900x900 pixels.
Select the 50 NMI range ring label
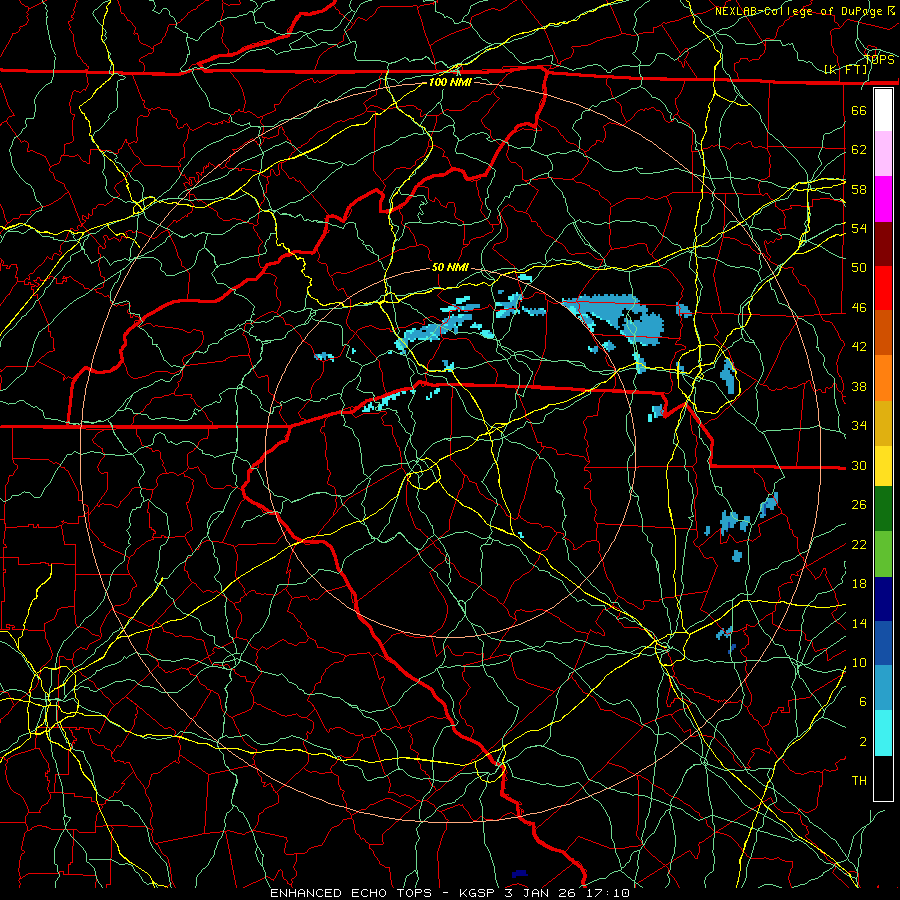pos(450,267)
